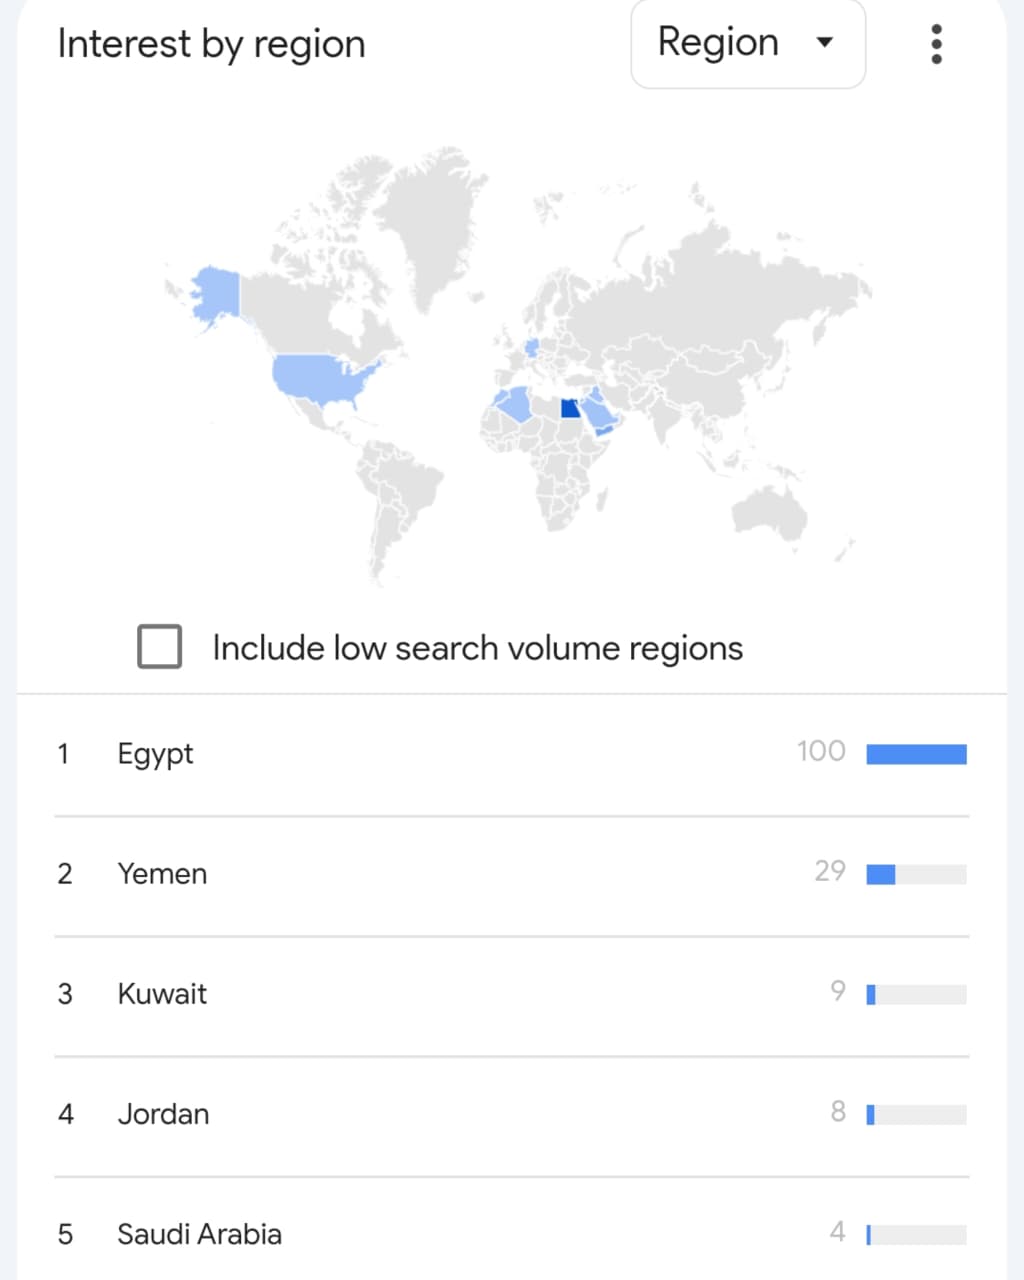Click the Include low search volume label
This screenshot has height=1280, width=1024.
click(477, 648)
